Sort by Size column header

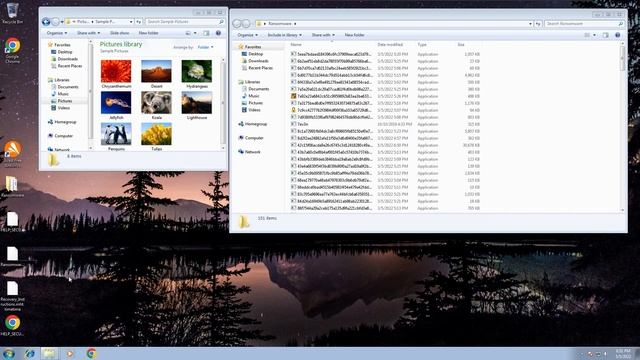(461, 44)
